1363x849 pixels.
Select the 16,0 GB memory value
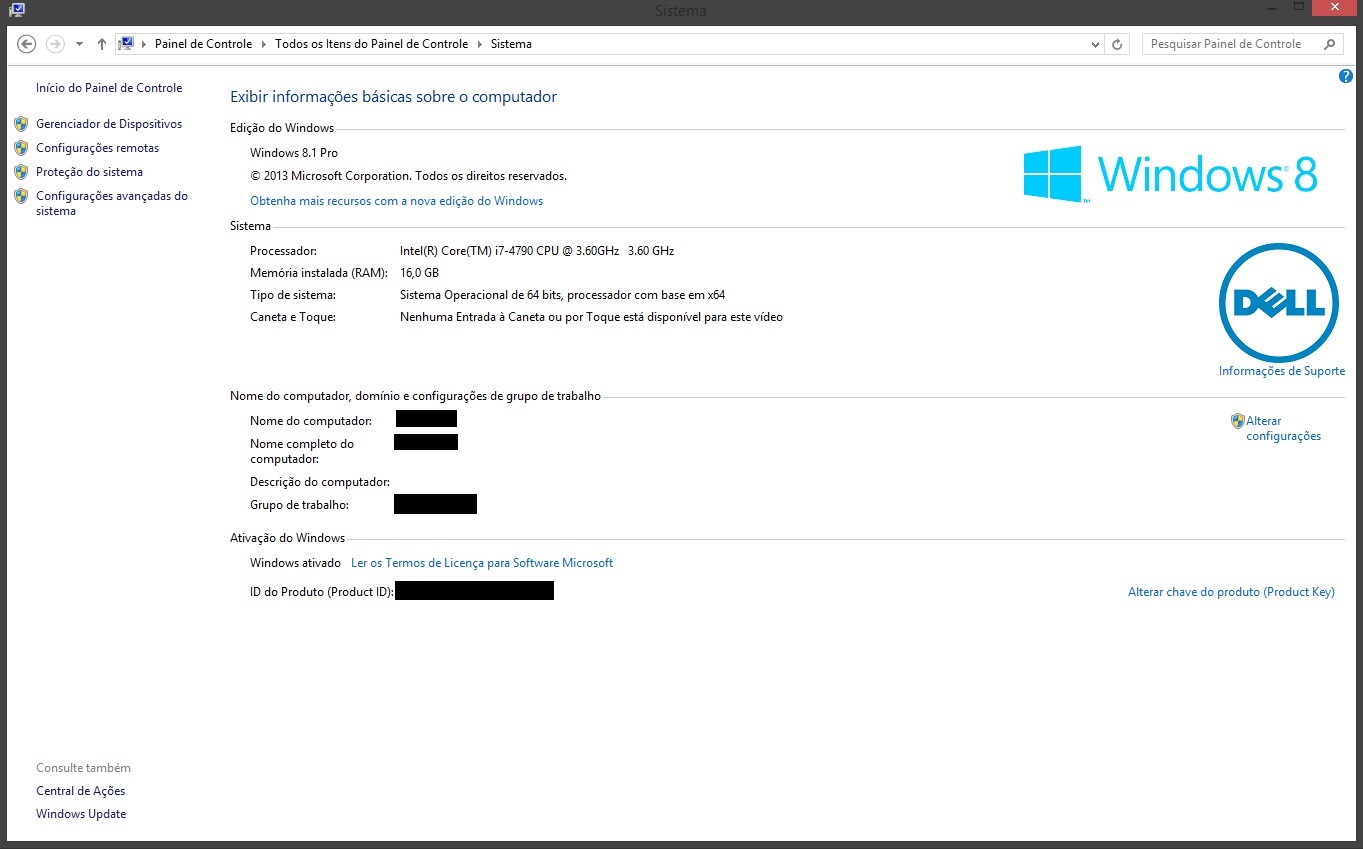click(x=419, y=273)
